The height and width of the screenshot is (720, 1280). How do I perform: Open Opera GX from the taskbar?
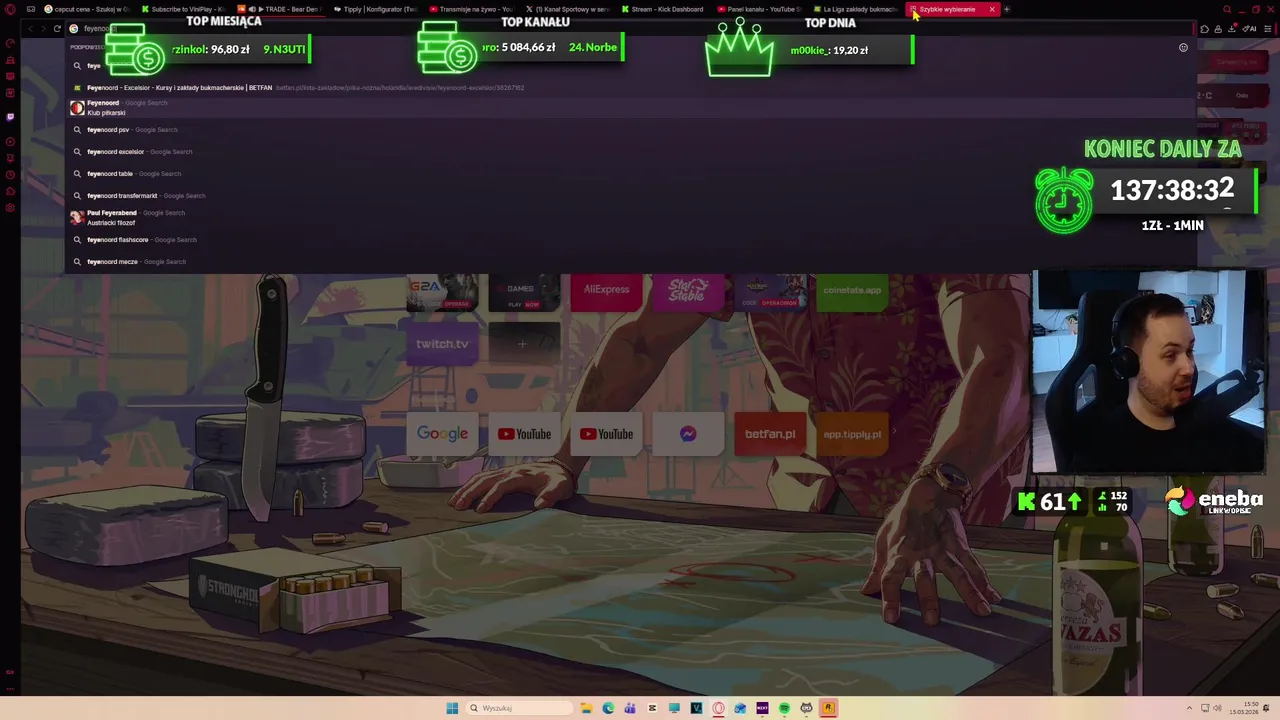click(718, 708)
